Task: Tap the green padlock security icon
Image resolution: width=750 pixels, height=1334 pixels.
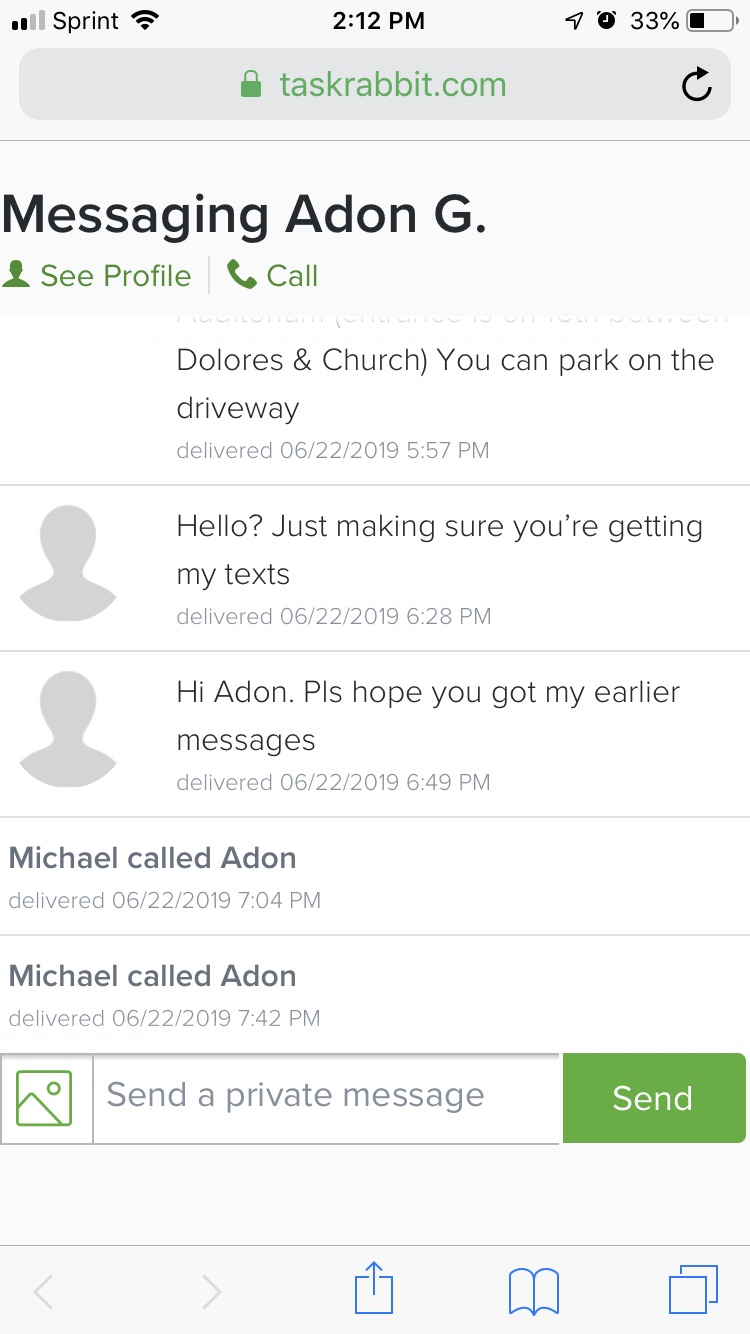Action: click(x=251, y=85)
